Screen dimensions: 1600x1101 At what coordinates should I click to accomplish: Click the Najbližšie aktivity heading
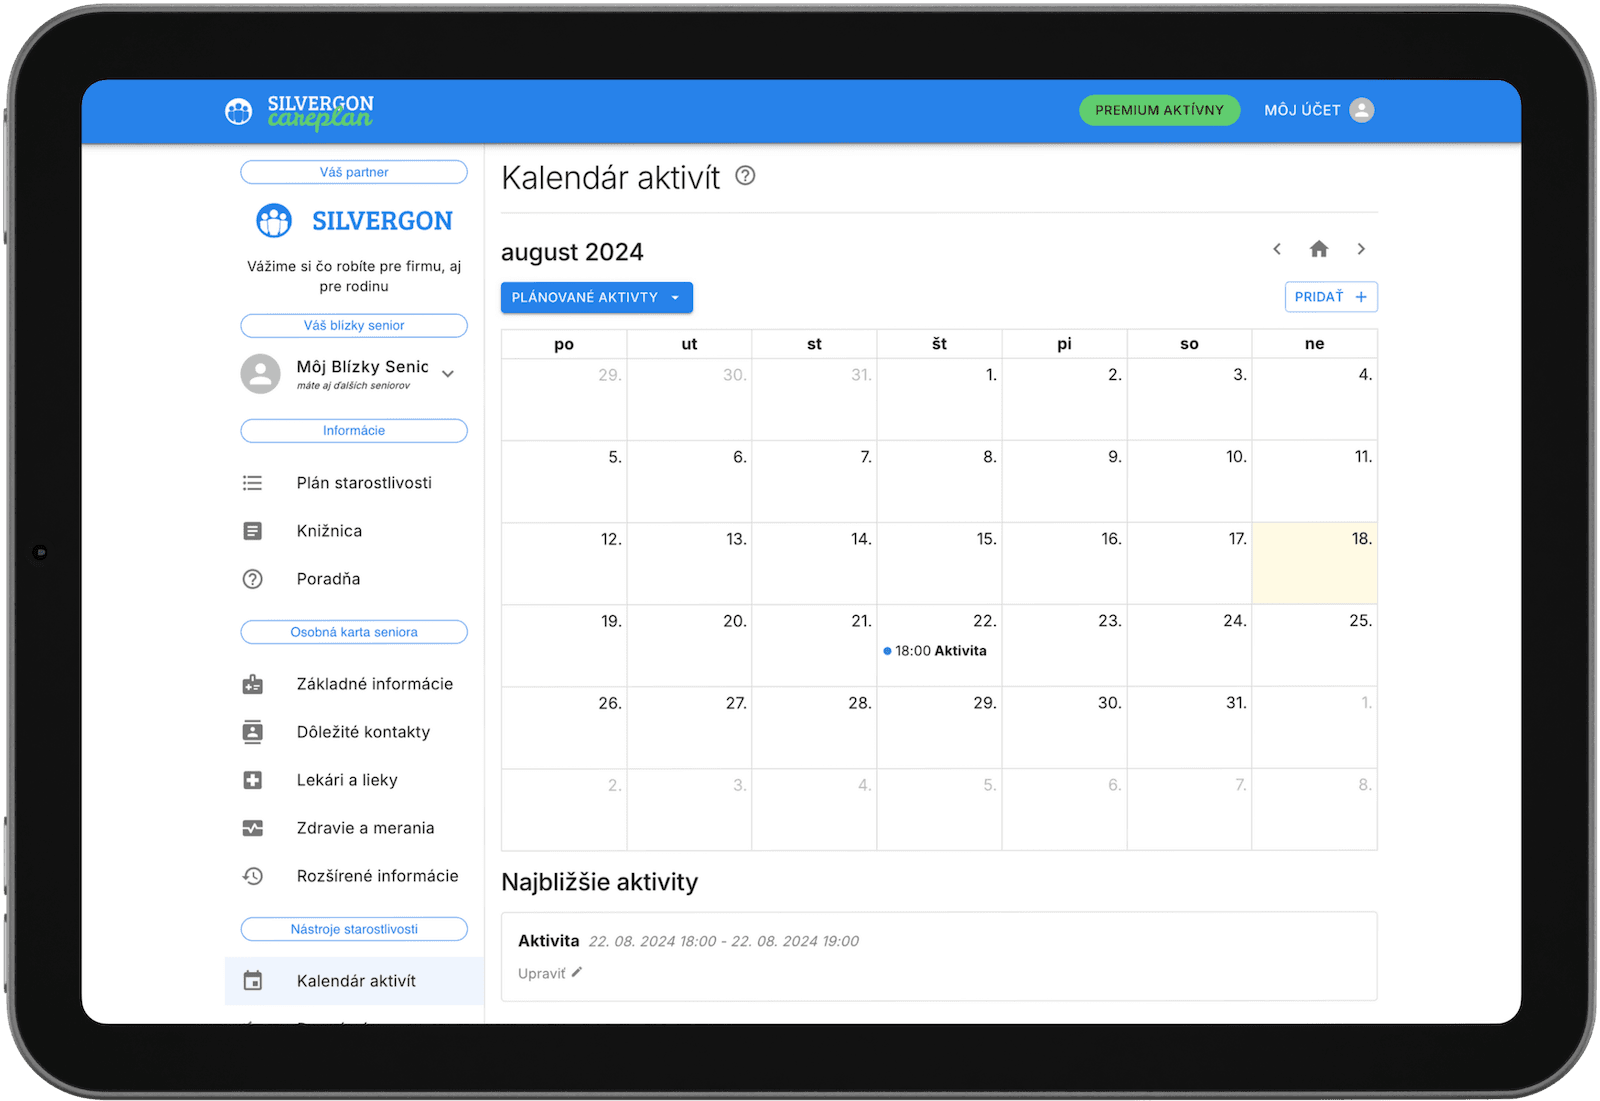(x=600, y=882)
